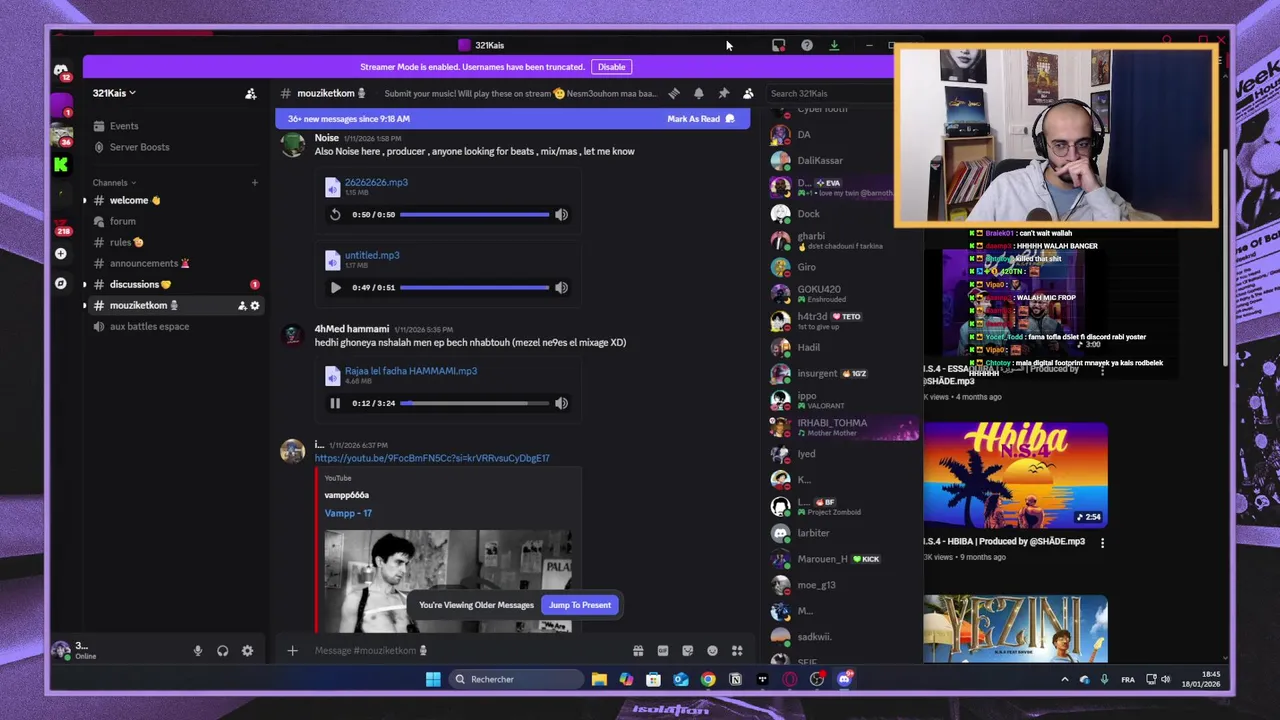The width and height of the screenshot is (1280, 720).
Task: Open the mouziketkom channel settings gear
Action: (255, 306)
